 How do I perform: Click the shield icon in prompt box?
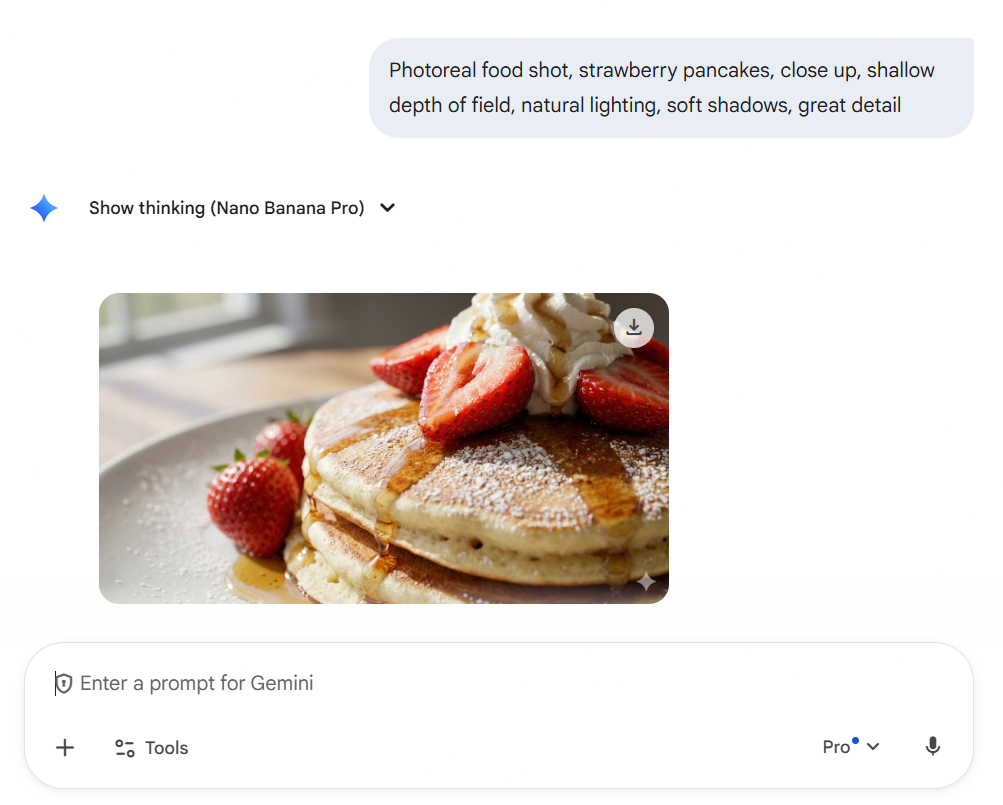[x=64, y=684]
